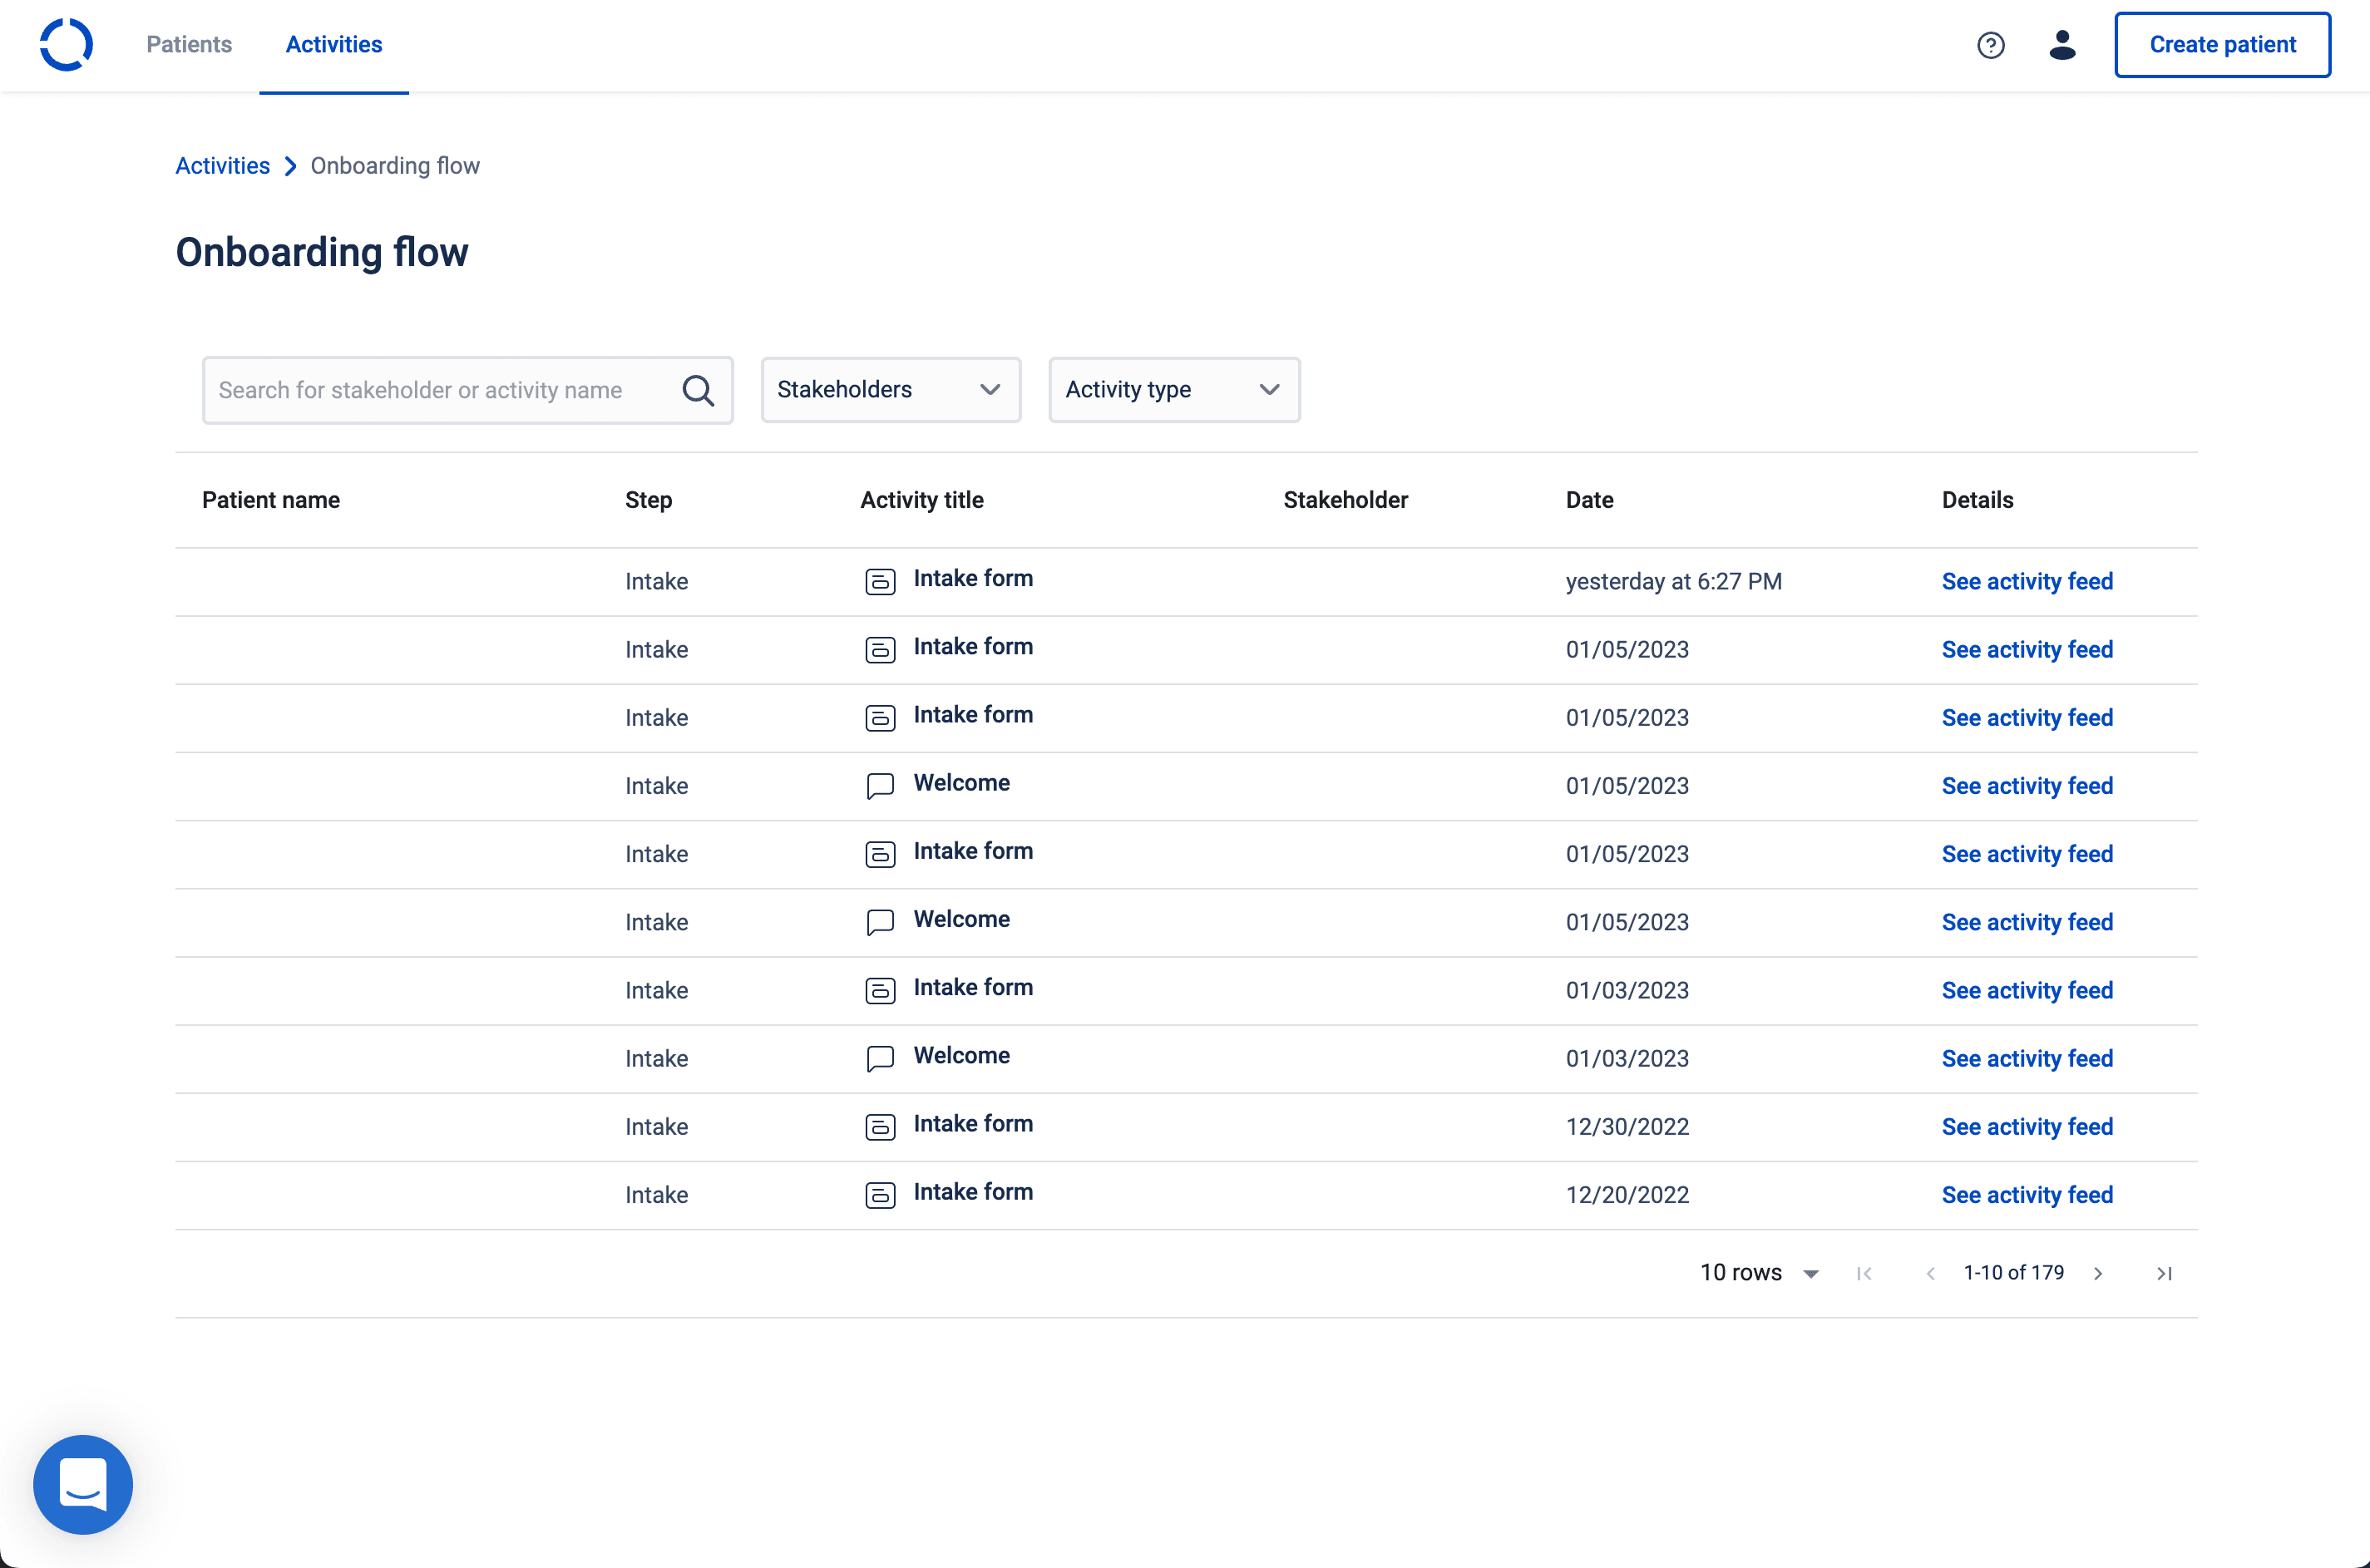The image size is (2370, 1568).
Task: Jump to last page of results
Action: coord(2164,1273)
